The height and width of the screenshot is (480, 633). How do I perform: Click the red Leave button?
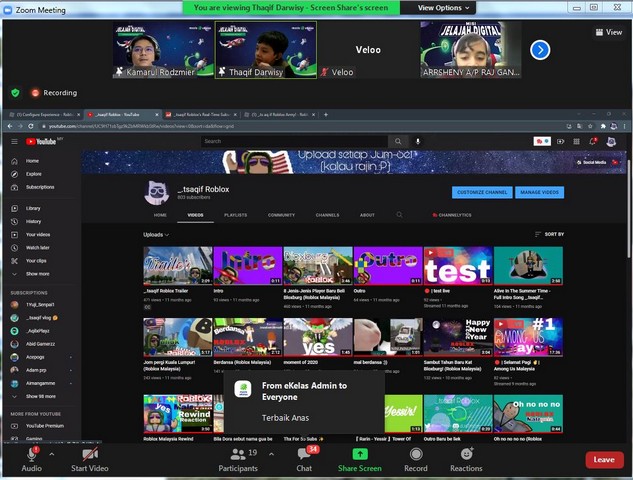[x=604, y=459]
